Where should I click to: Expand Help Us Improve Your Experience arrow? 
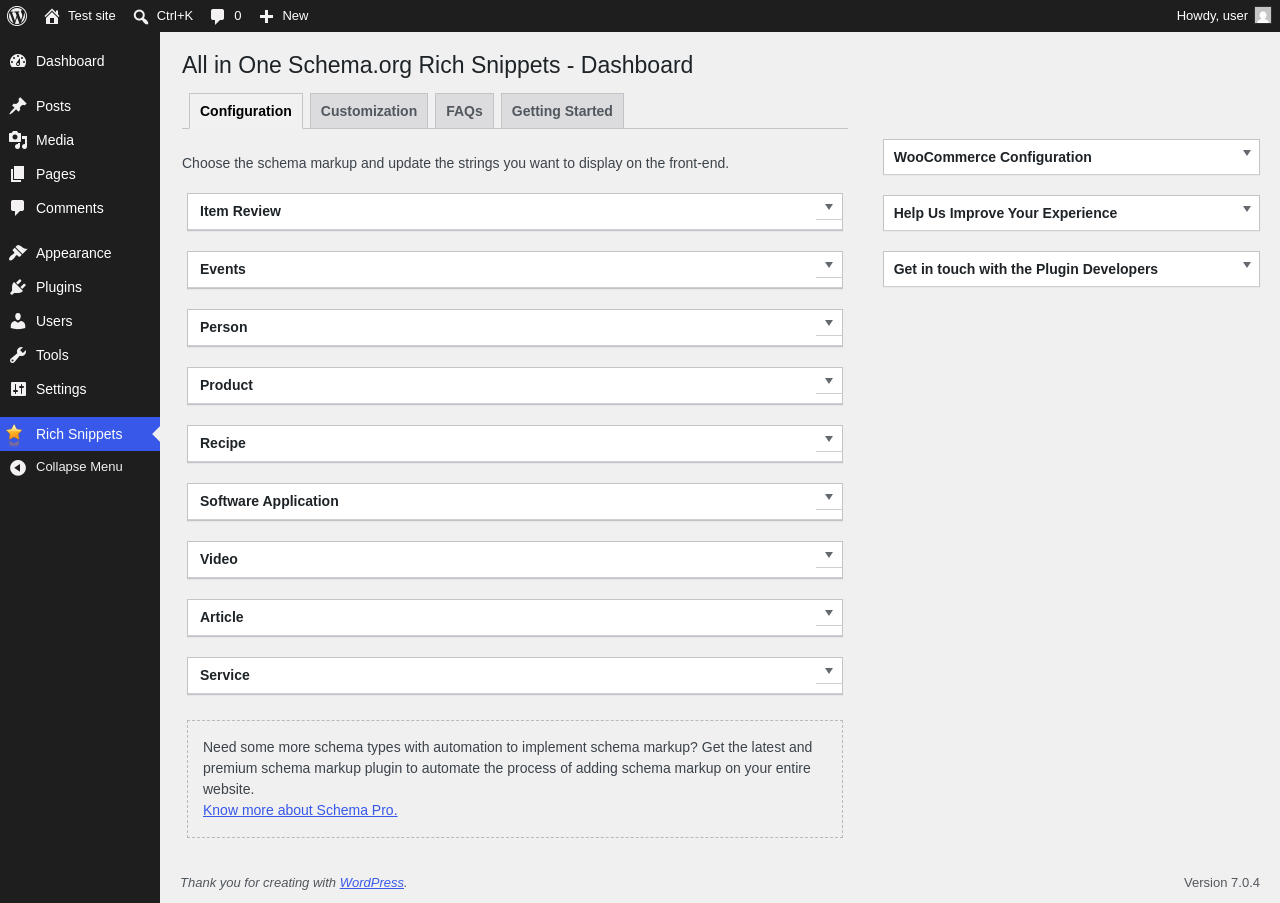[1247, 209]
